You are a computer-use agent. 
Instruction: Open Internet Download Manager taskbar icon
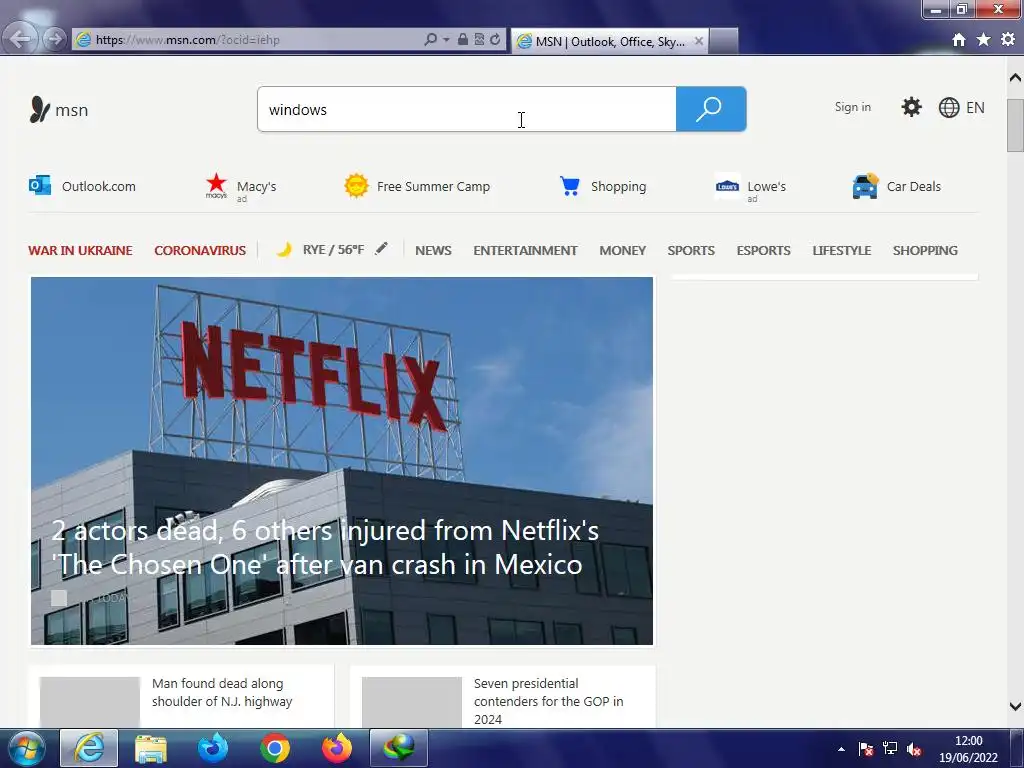399,748
